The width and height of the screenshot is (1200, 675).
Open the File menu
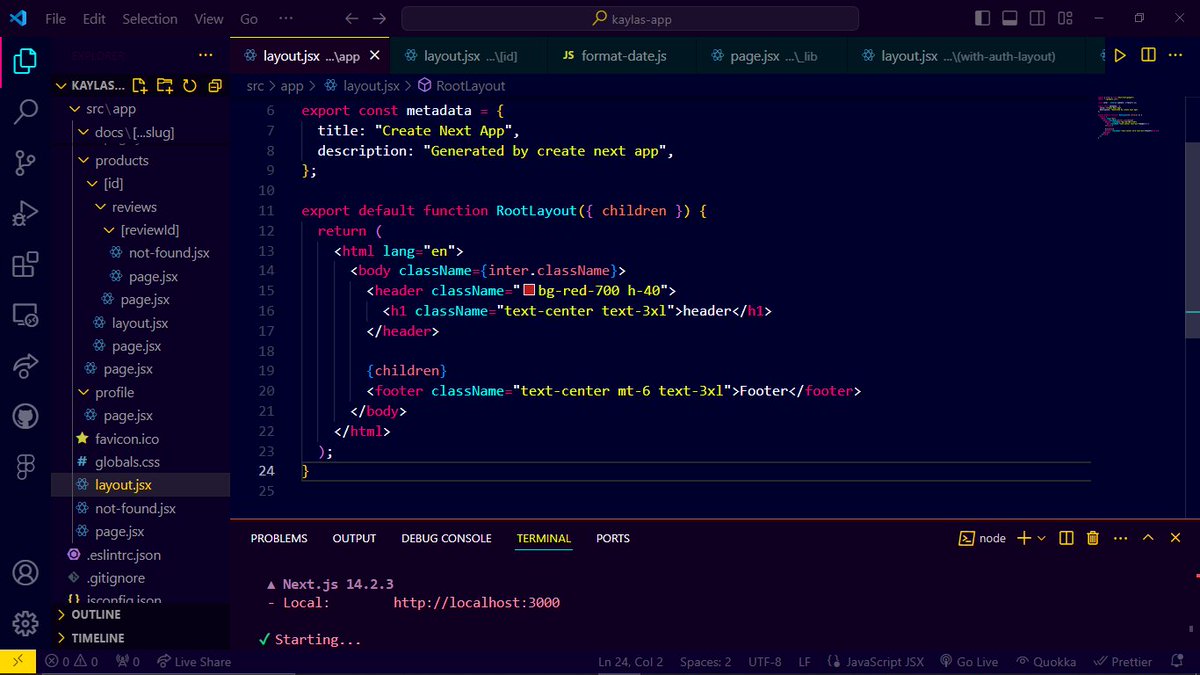coord(56,19)
